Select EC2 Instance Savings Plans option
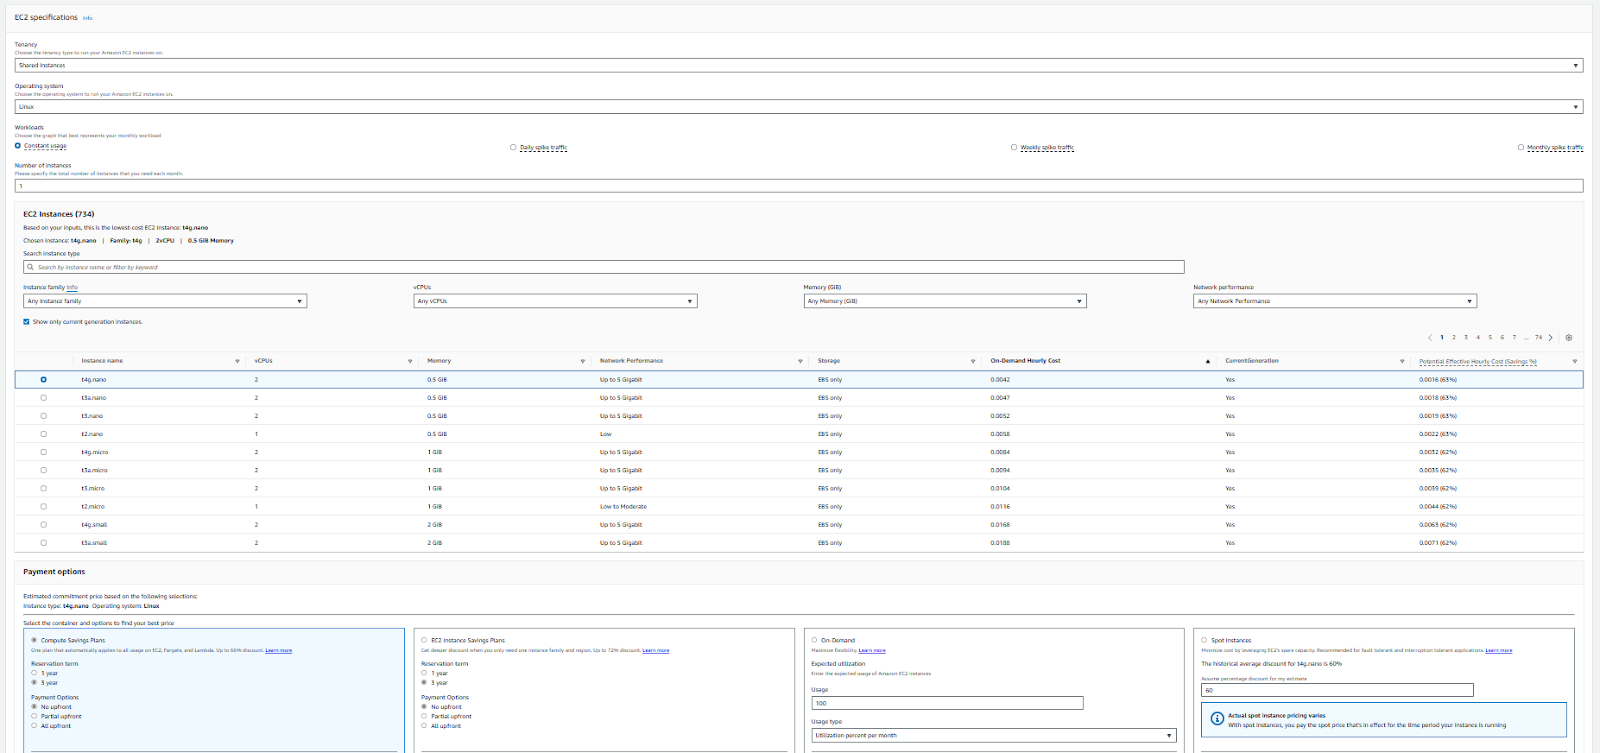1600x753 pixels. 424,640
